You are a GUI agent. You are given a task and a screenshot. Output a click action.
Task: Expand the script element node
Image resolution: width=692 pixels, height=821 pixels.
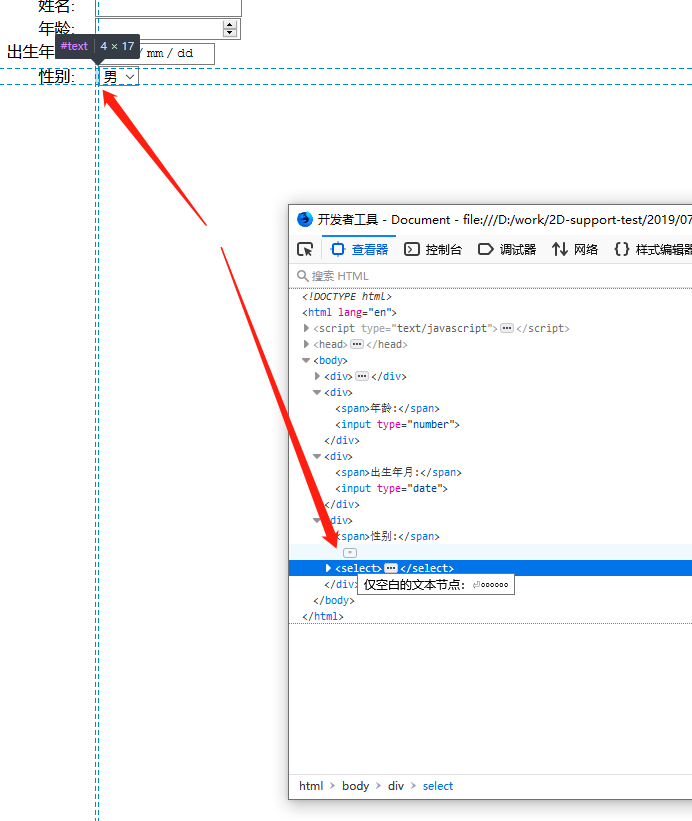(x=306, y=328)
